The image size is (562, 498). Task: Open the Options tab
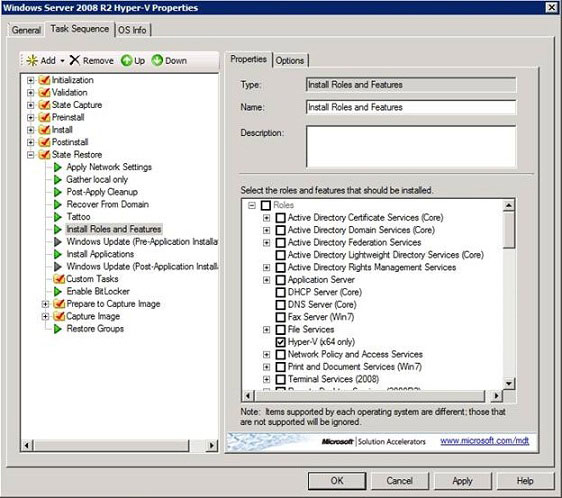point(290,60)
